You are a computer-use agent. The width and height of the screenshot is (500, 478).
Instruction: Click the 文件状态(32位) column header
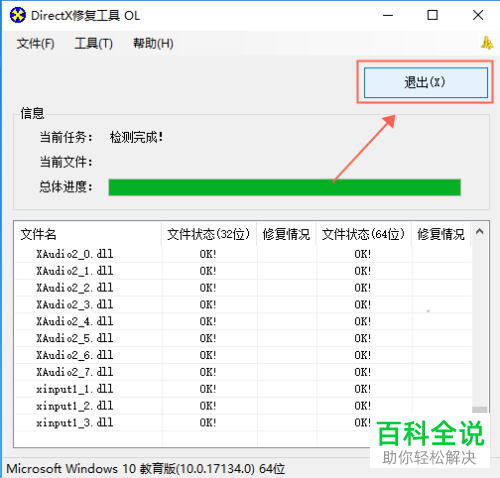(x=209, y=234)
